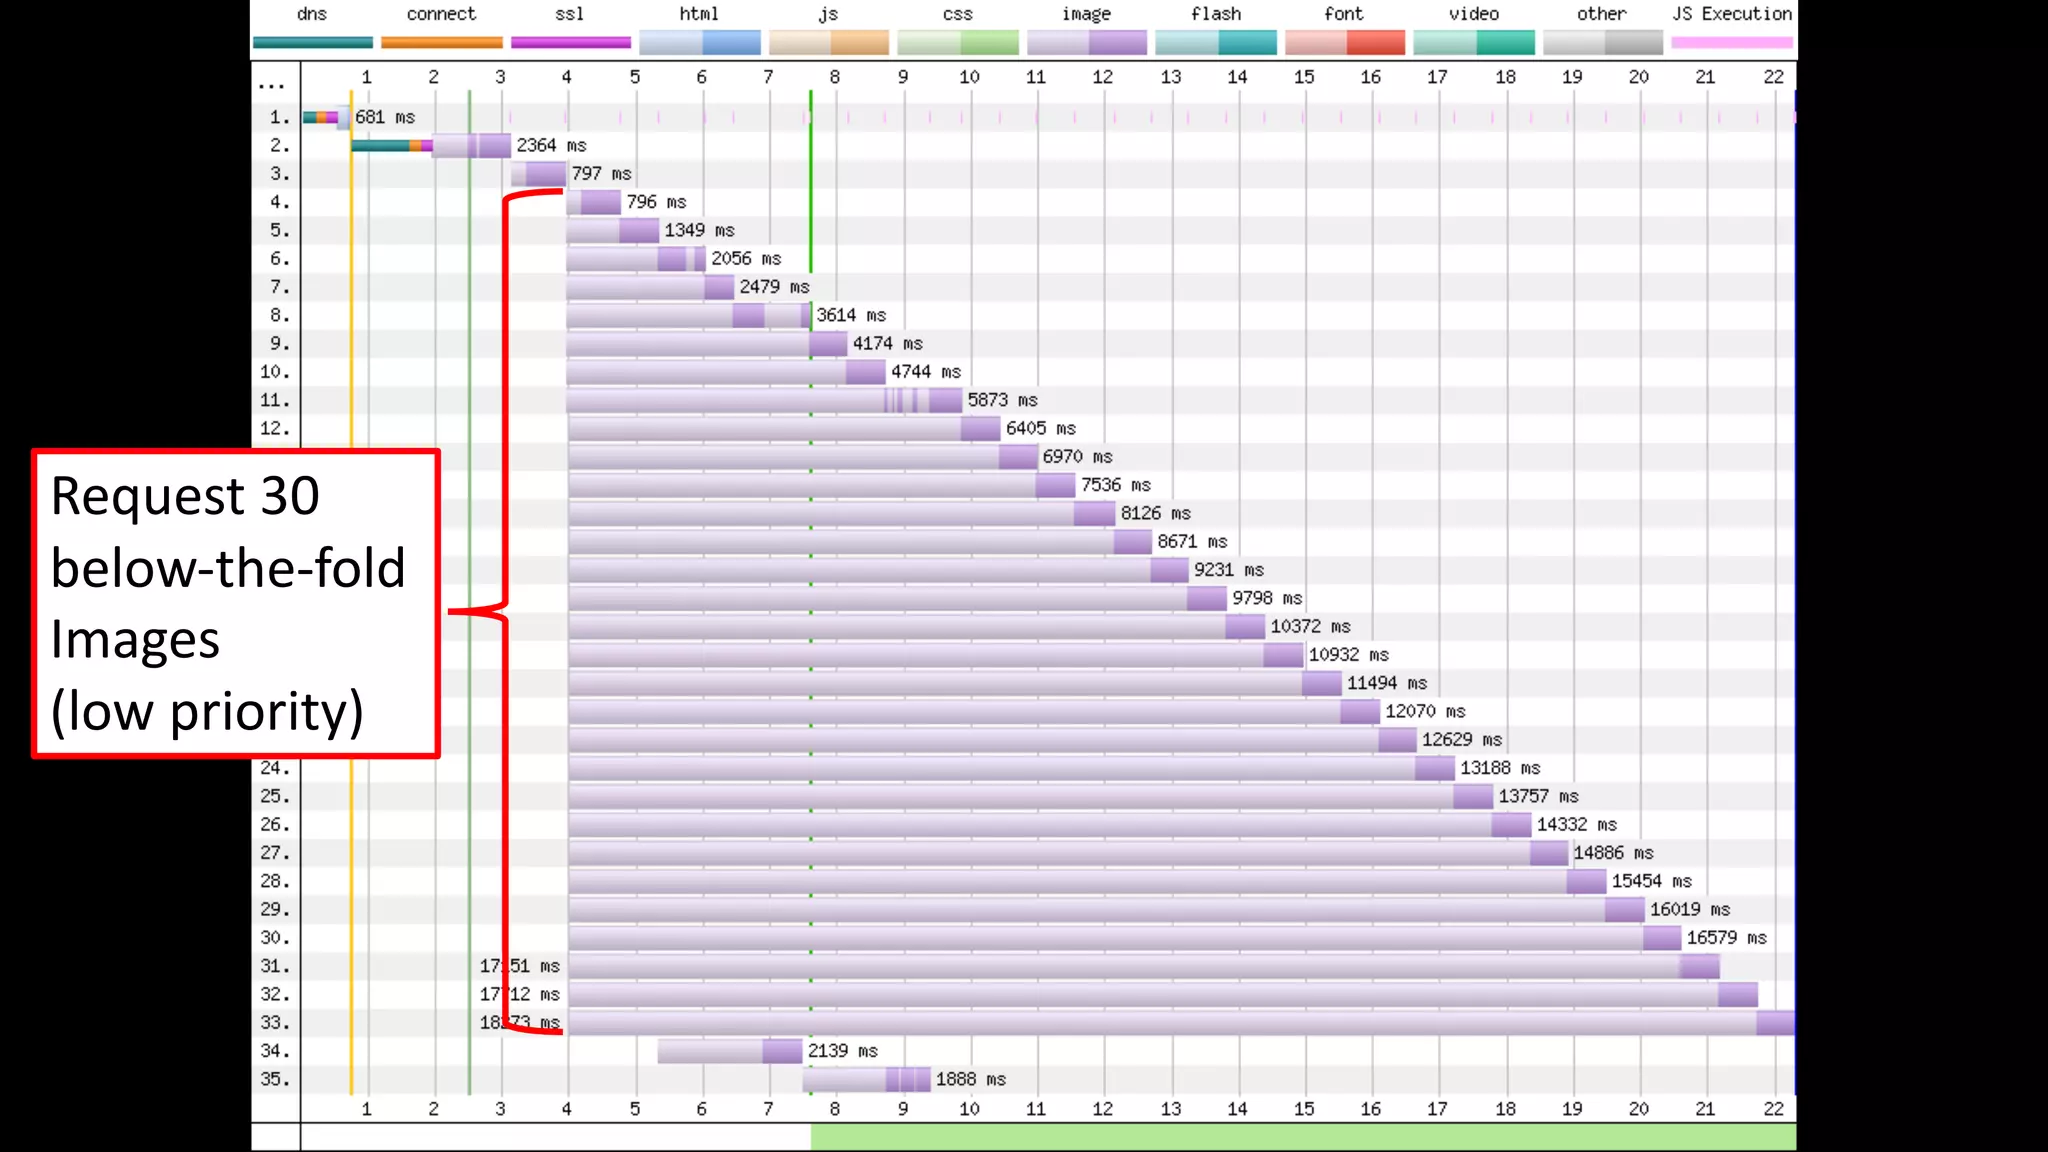This screenshot has height=1152, width=2048.
Task: Click row number 30 in the request list
Action: pos(275,938)
